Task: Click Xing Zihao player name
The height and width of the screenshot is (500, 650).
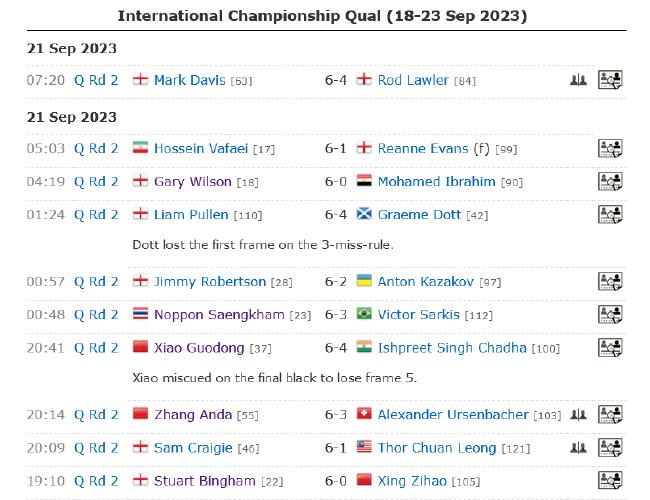Action: [412, 481]
